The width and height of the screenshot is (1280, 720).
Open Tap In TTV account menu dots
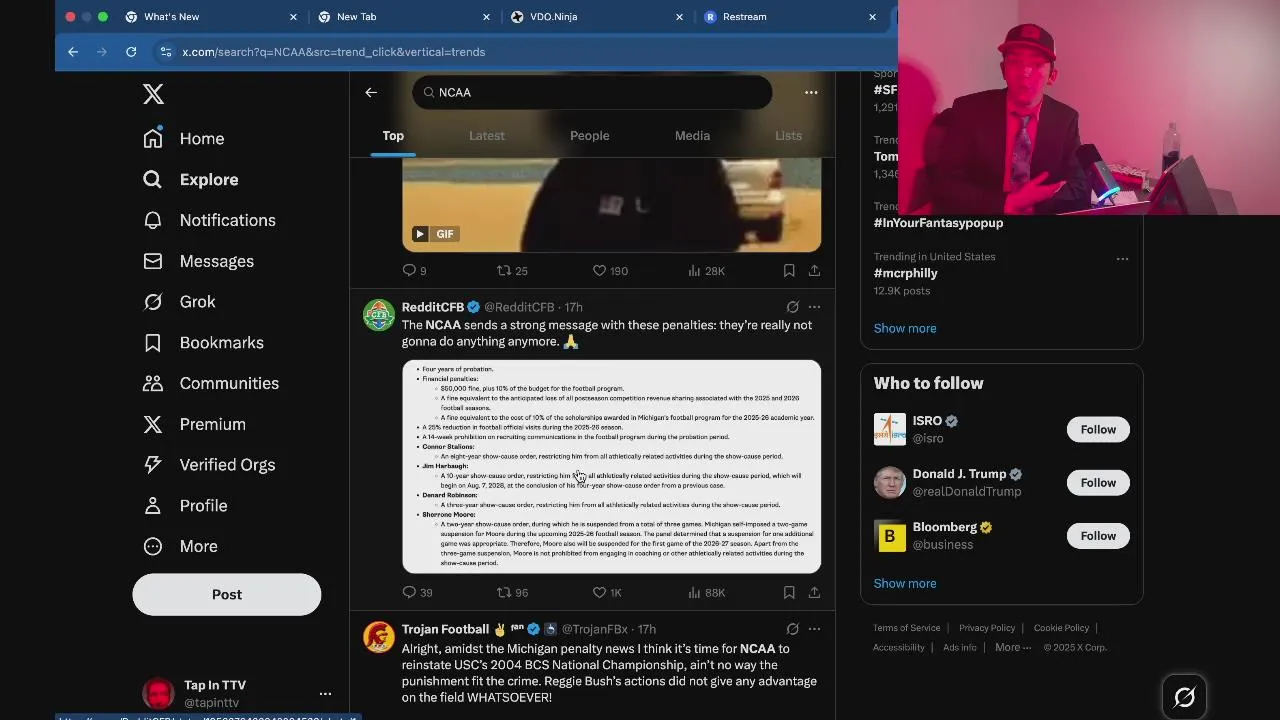click(325, 693)
